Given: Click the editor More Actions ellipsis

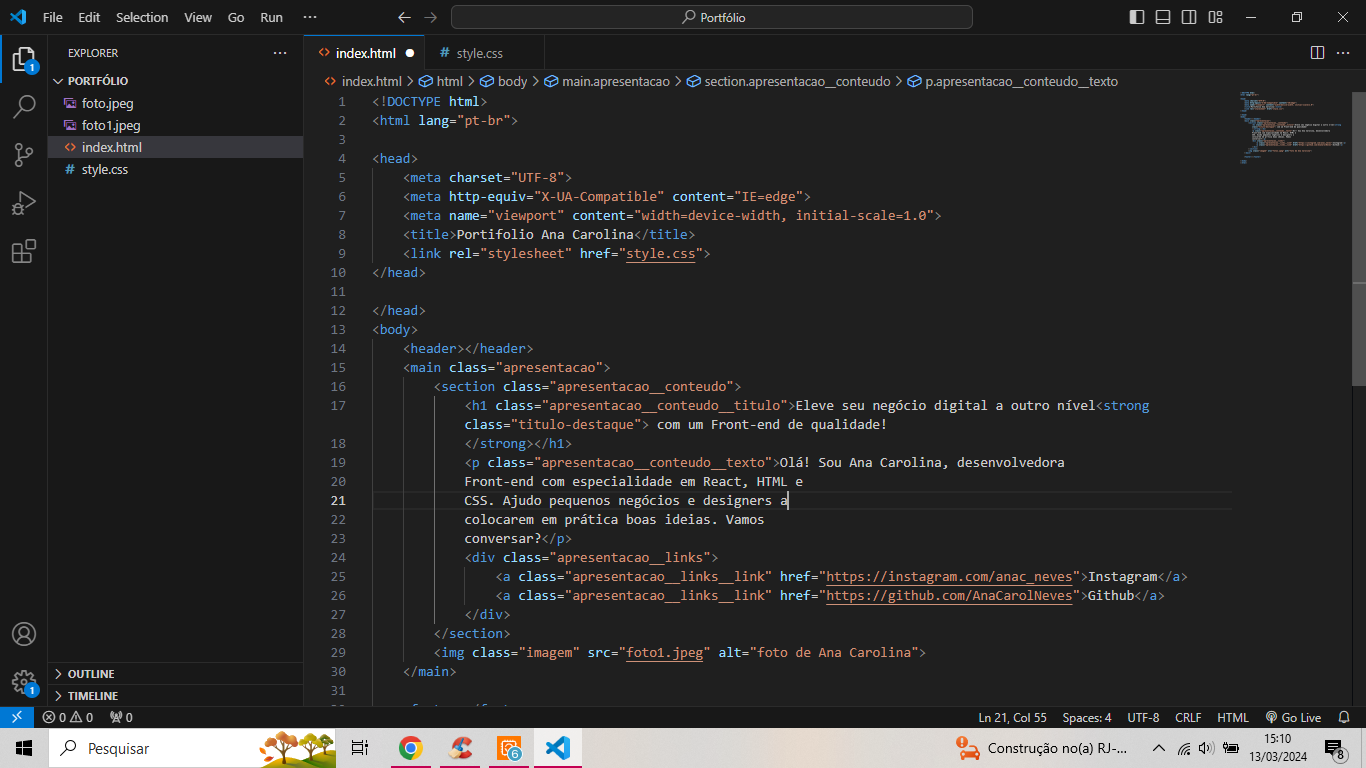Looking at the screenshot, I should click(x=1344, y=53).
